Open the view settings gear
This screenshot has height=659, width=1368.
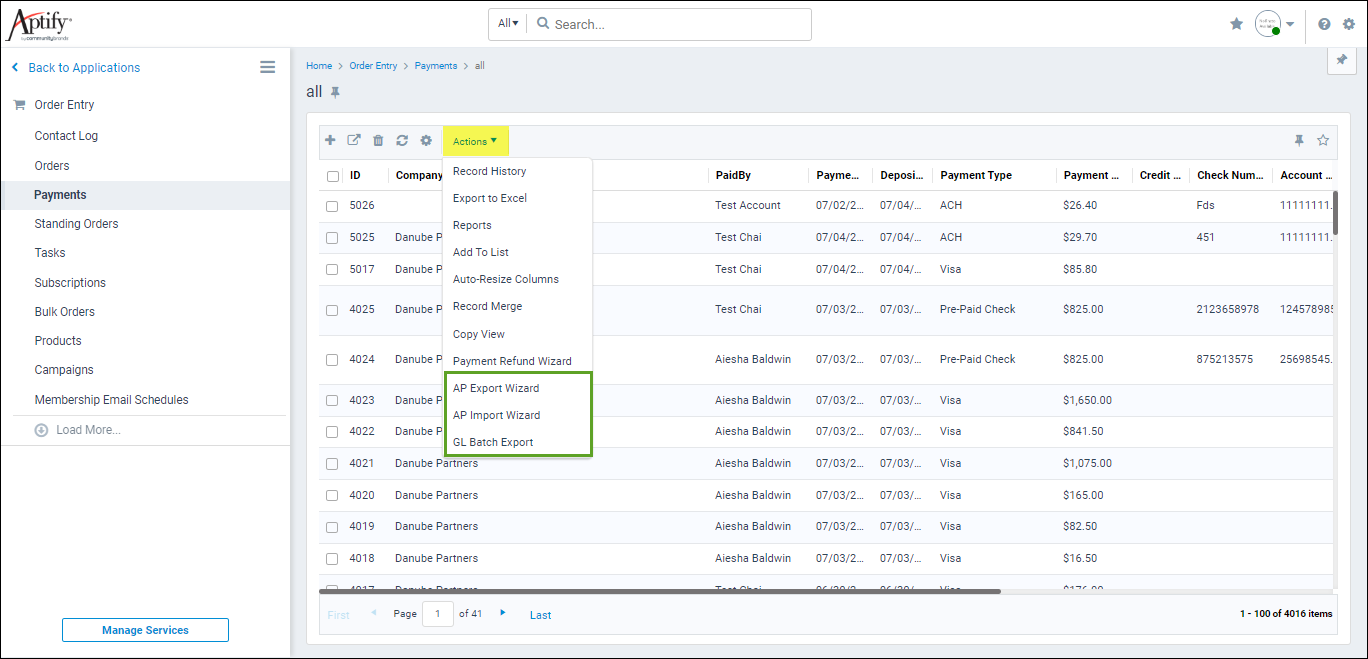(x=426, y=141)
